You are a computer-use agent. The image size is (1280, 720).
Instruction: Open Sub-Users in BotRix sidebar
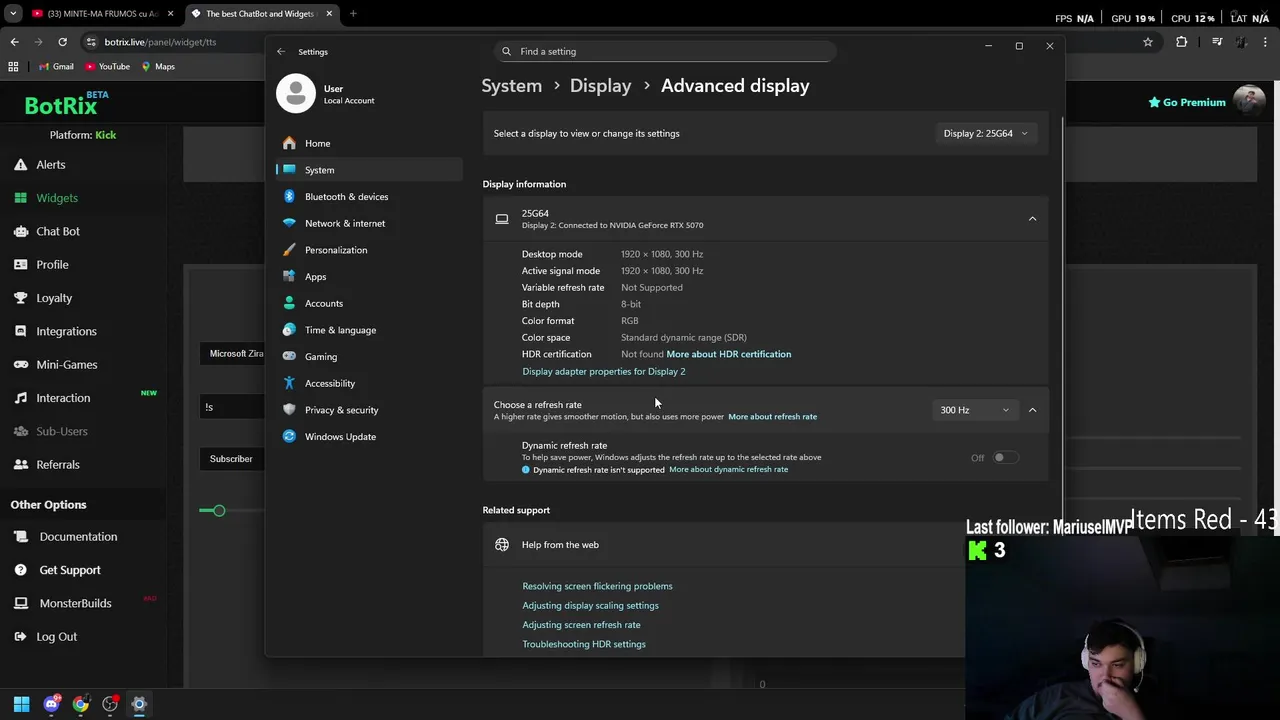61,431
